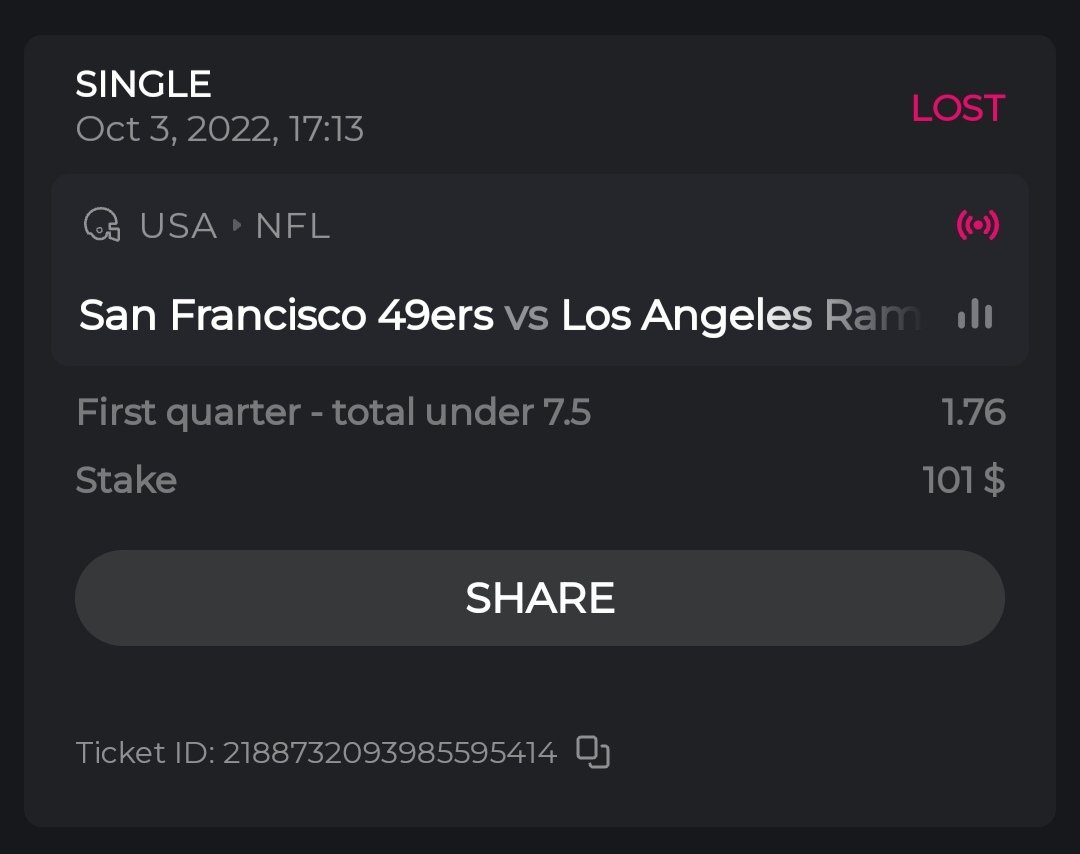The width and height of the screenshot is (1080, 854).
Task: Click the 1.76 odds value
Action: (x=973, y=412)
